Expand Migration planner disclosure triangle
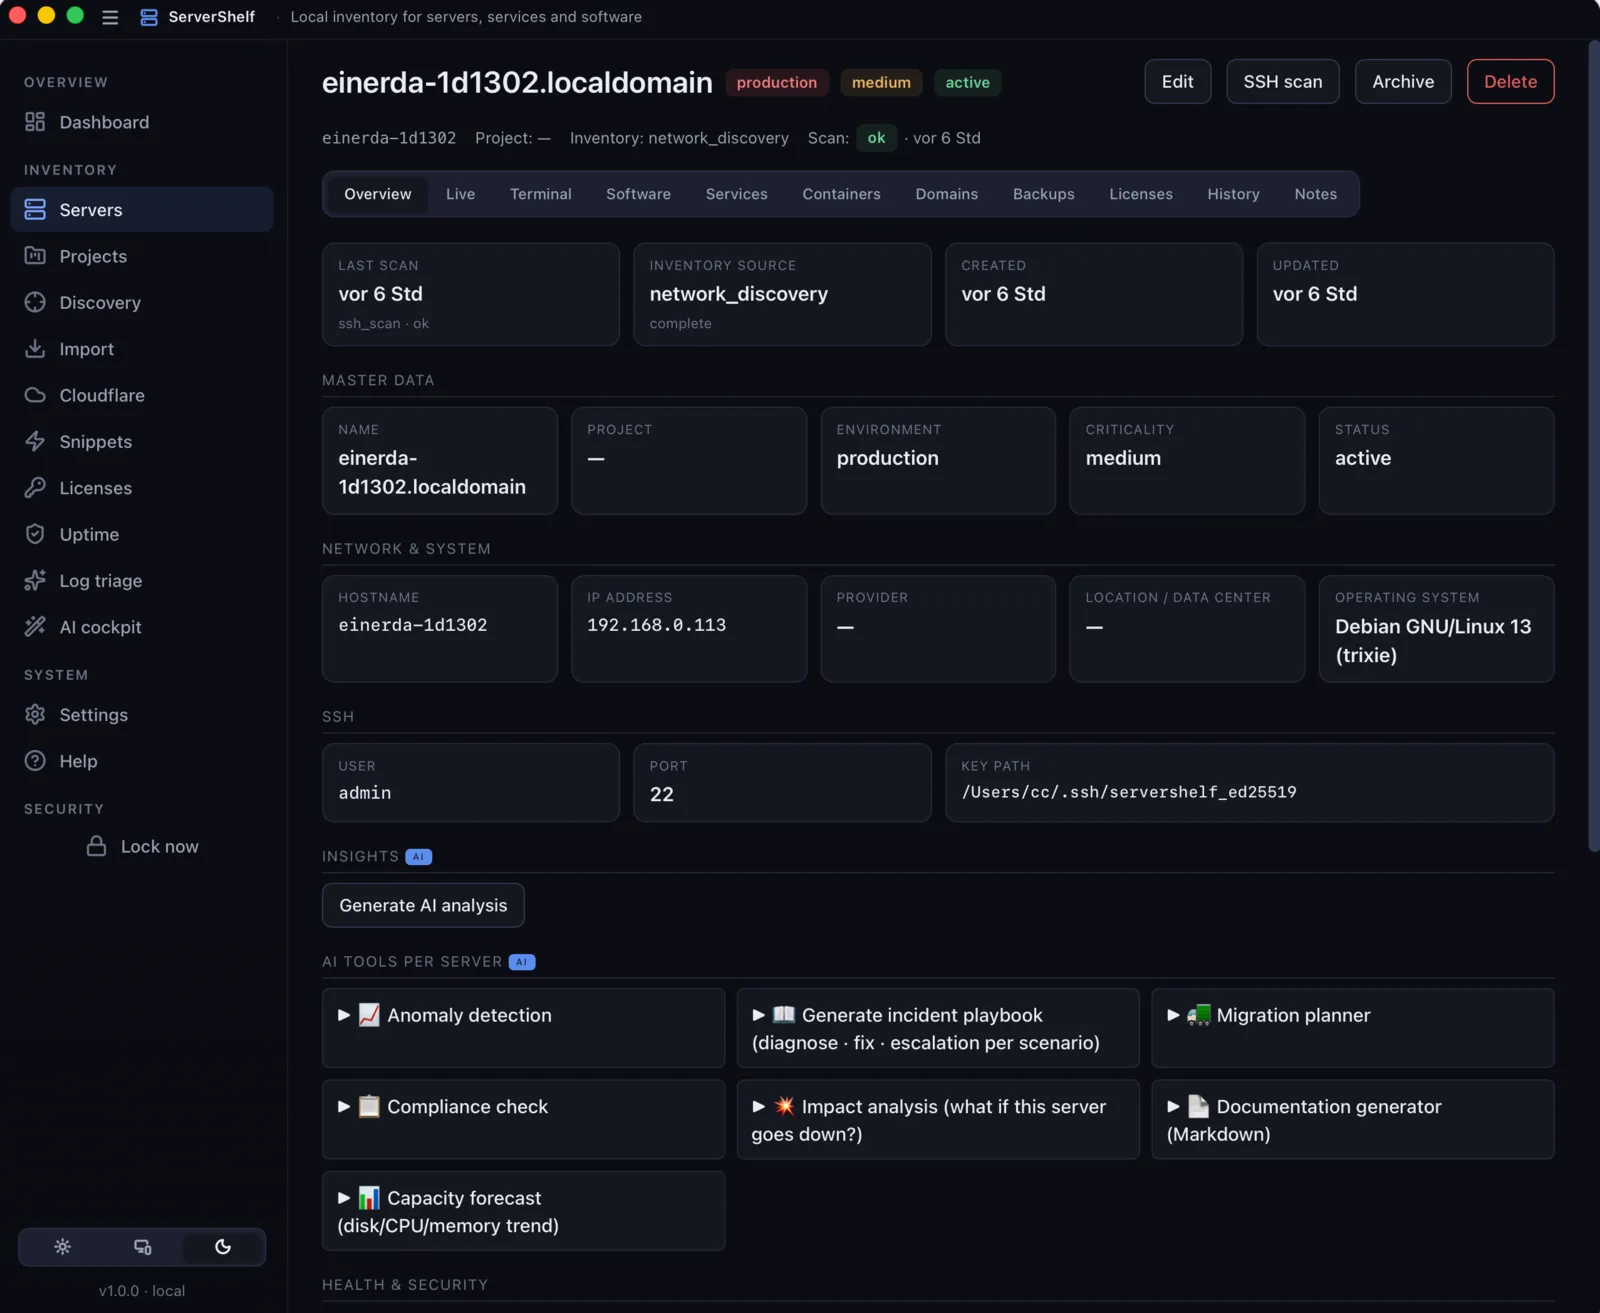Screen dimensions: 1600x1313 [1174, 1015]
